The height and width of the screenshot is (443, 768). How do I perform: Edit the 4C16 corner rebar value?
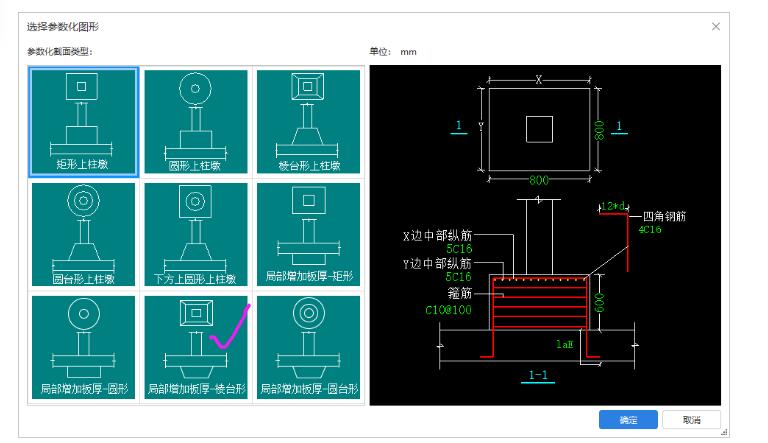[x=650, y=229]
